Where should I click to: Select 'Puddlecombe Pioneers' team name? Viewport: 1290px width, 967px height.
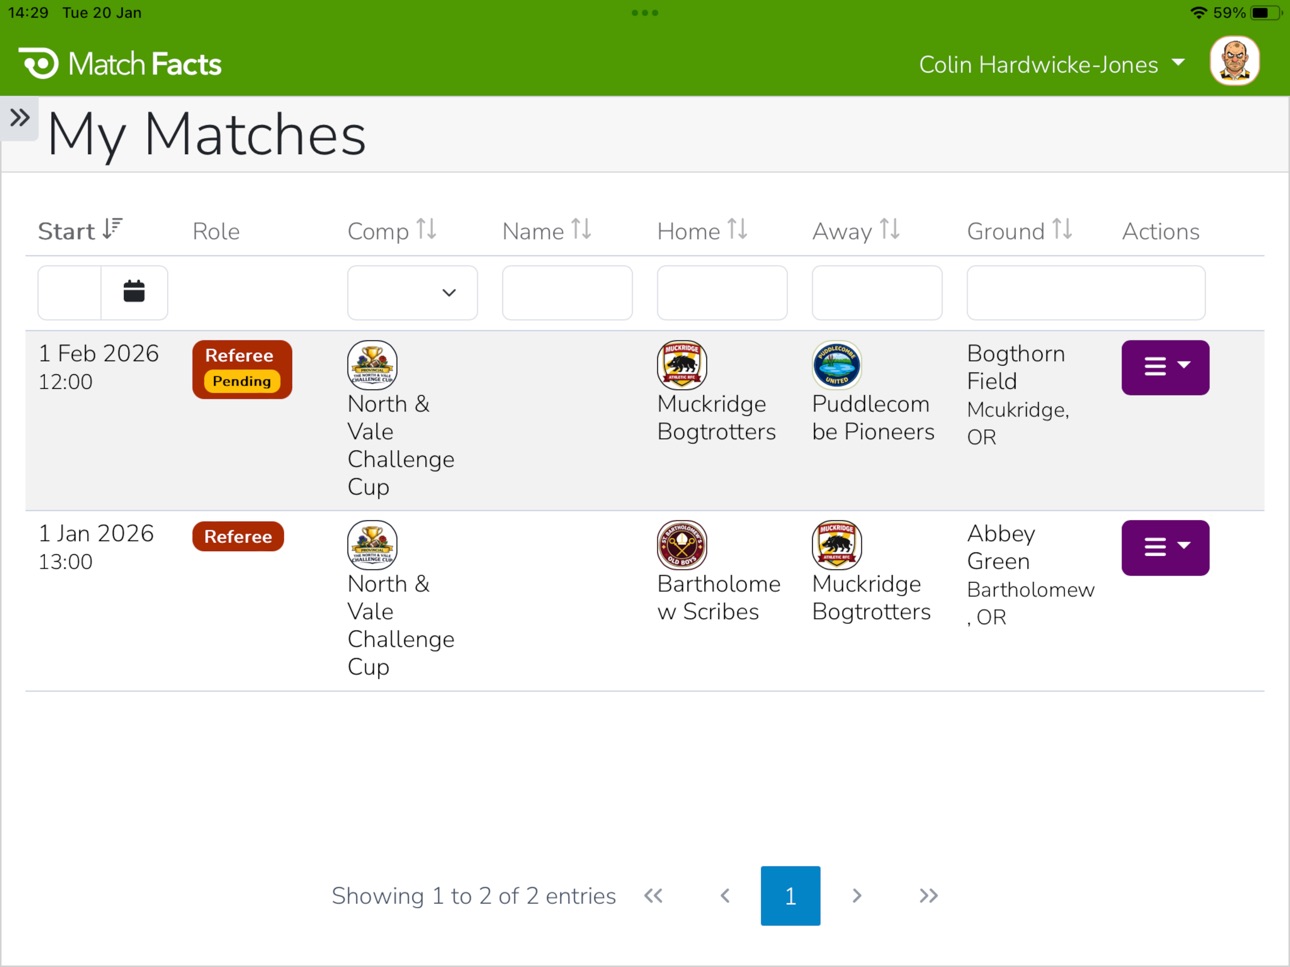tap(873, 418)
